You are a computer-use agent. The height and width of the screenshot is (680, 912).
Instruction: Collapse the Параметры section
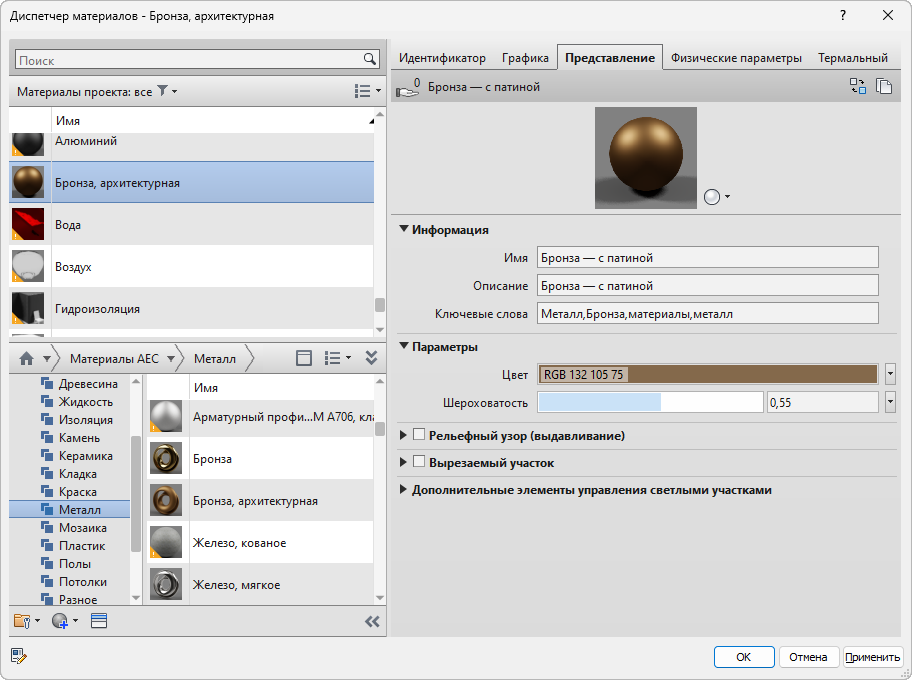[x=404, y=346]
